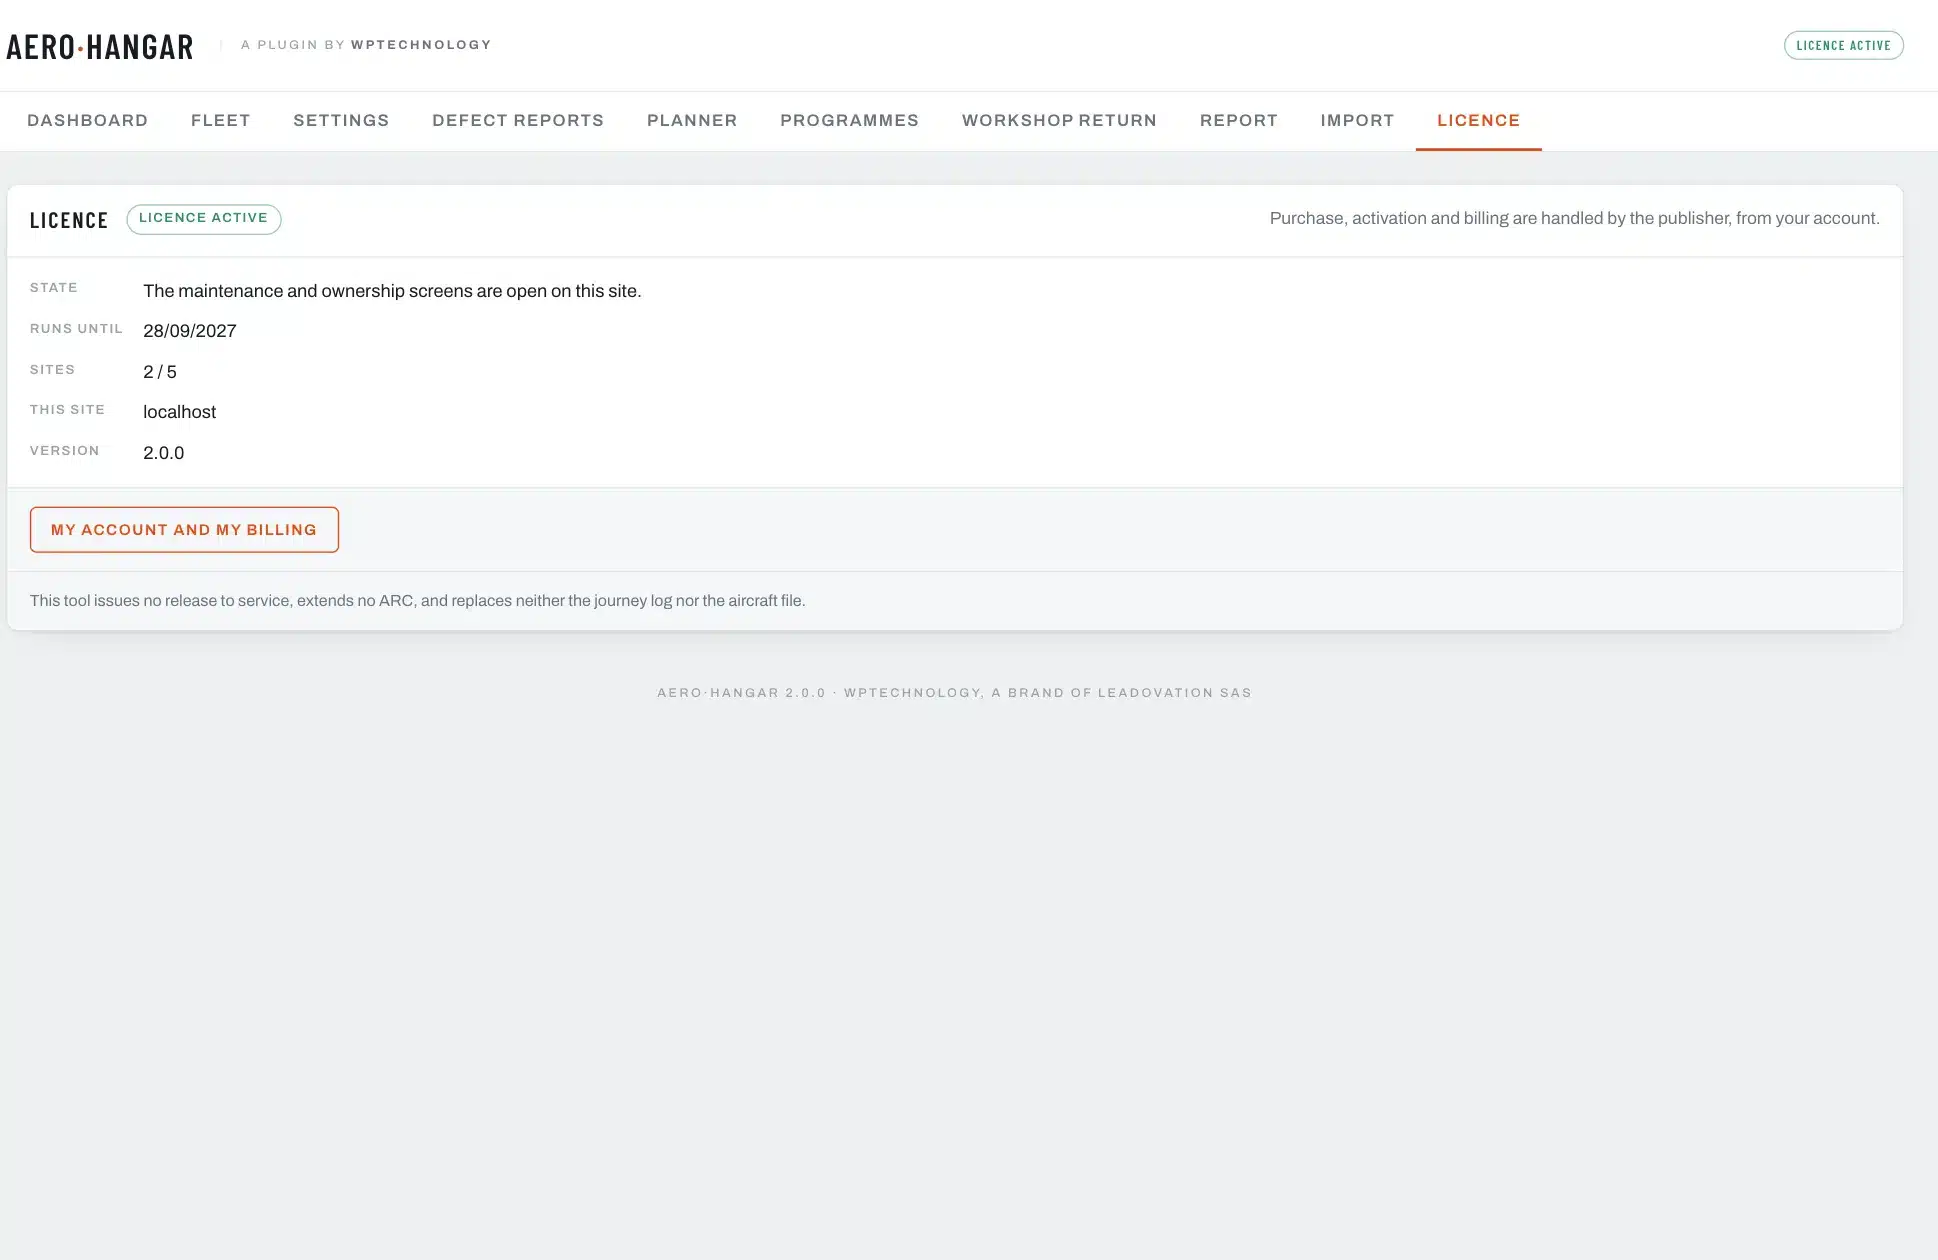The height and width of the screenshot is (1260, 1938).
Task: Open the Programmes tab
Action: coord(849,121)
